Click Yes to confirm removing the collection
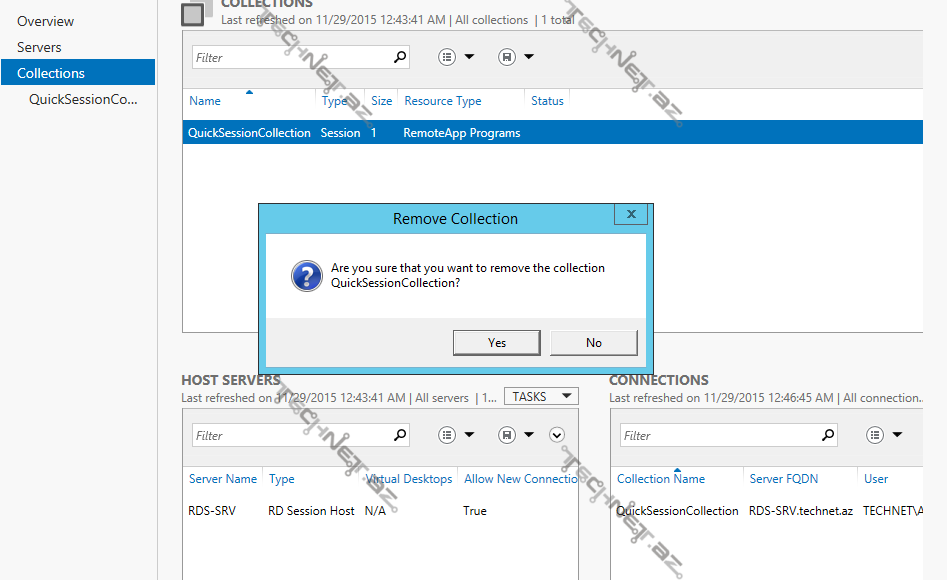947x580 pixels. (497, 343)
